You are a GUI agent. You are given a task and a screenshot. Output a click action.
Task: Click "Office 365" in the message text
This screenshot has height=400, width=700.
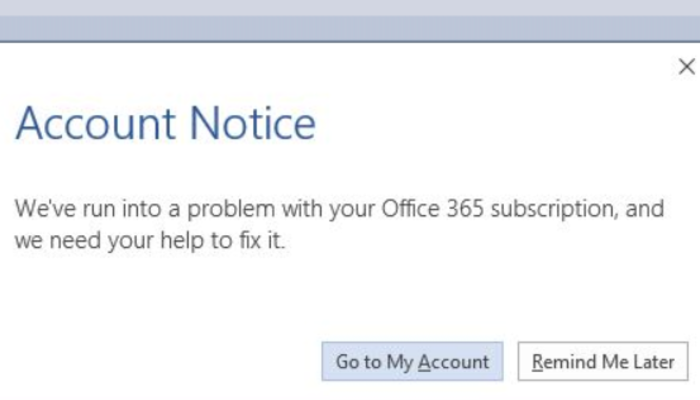[x=433, y=208]
